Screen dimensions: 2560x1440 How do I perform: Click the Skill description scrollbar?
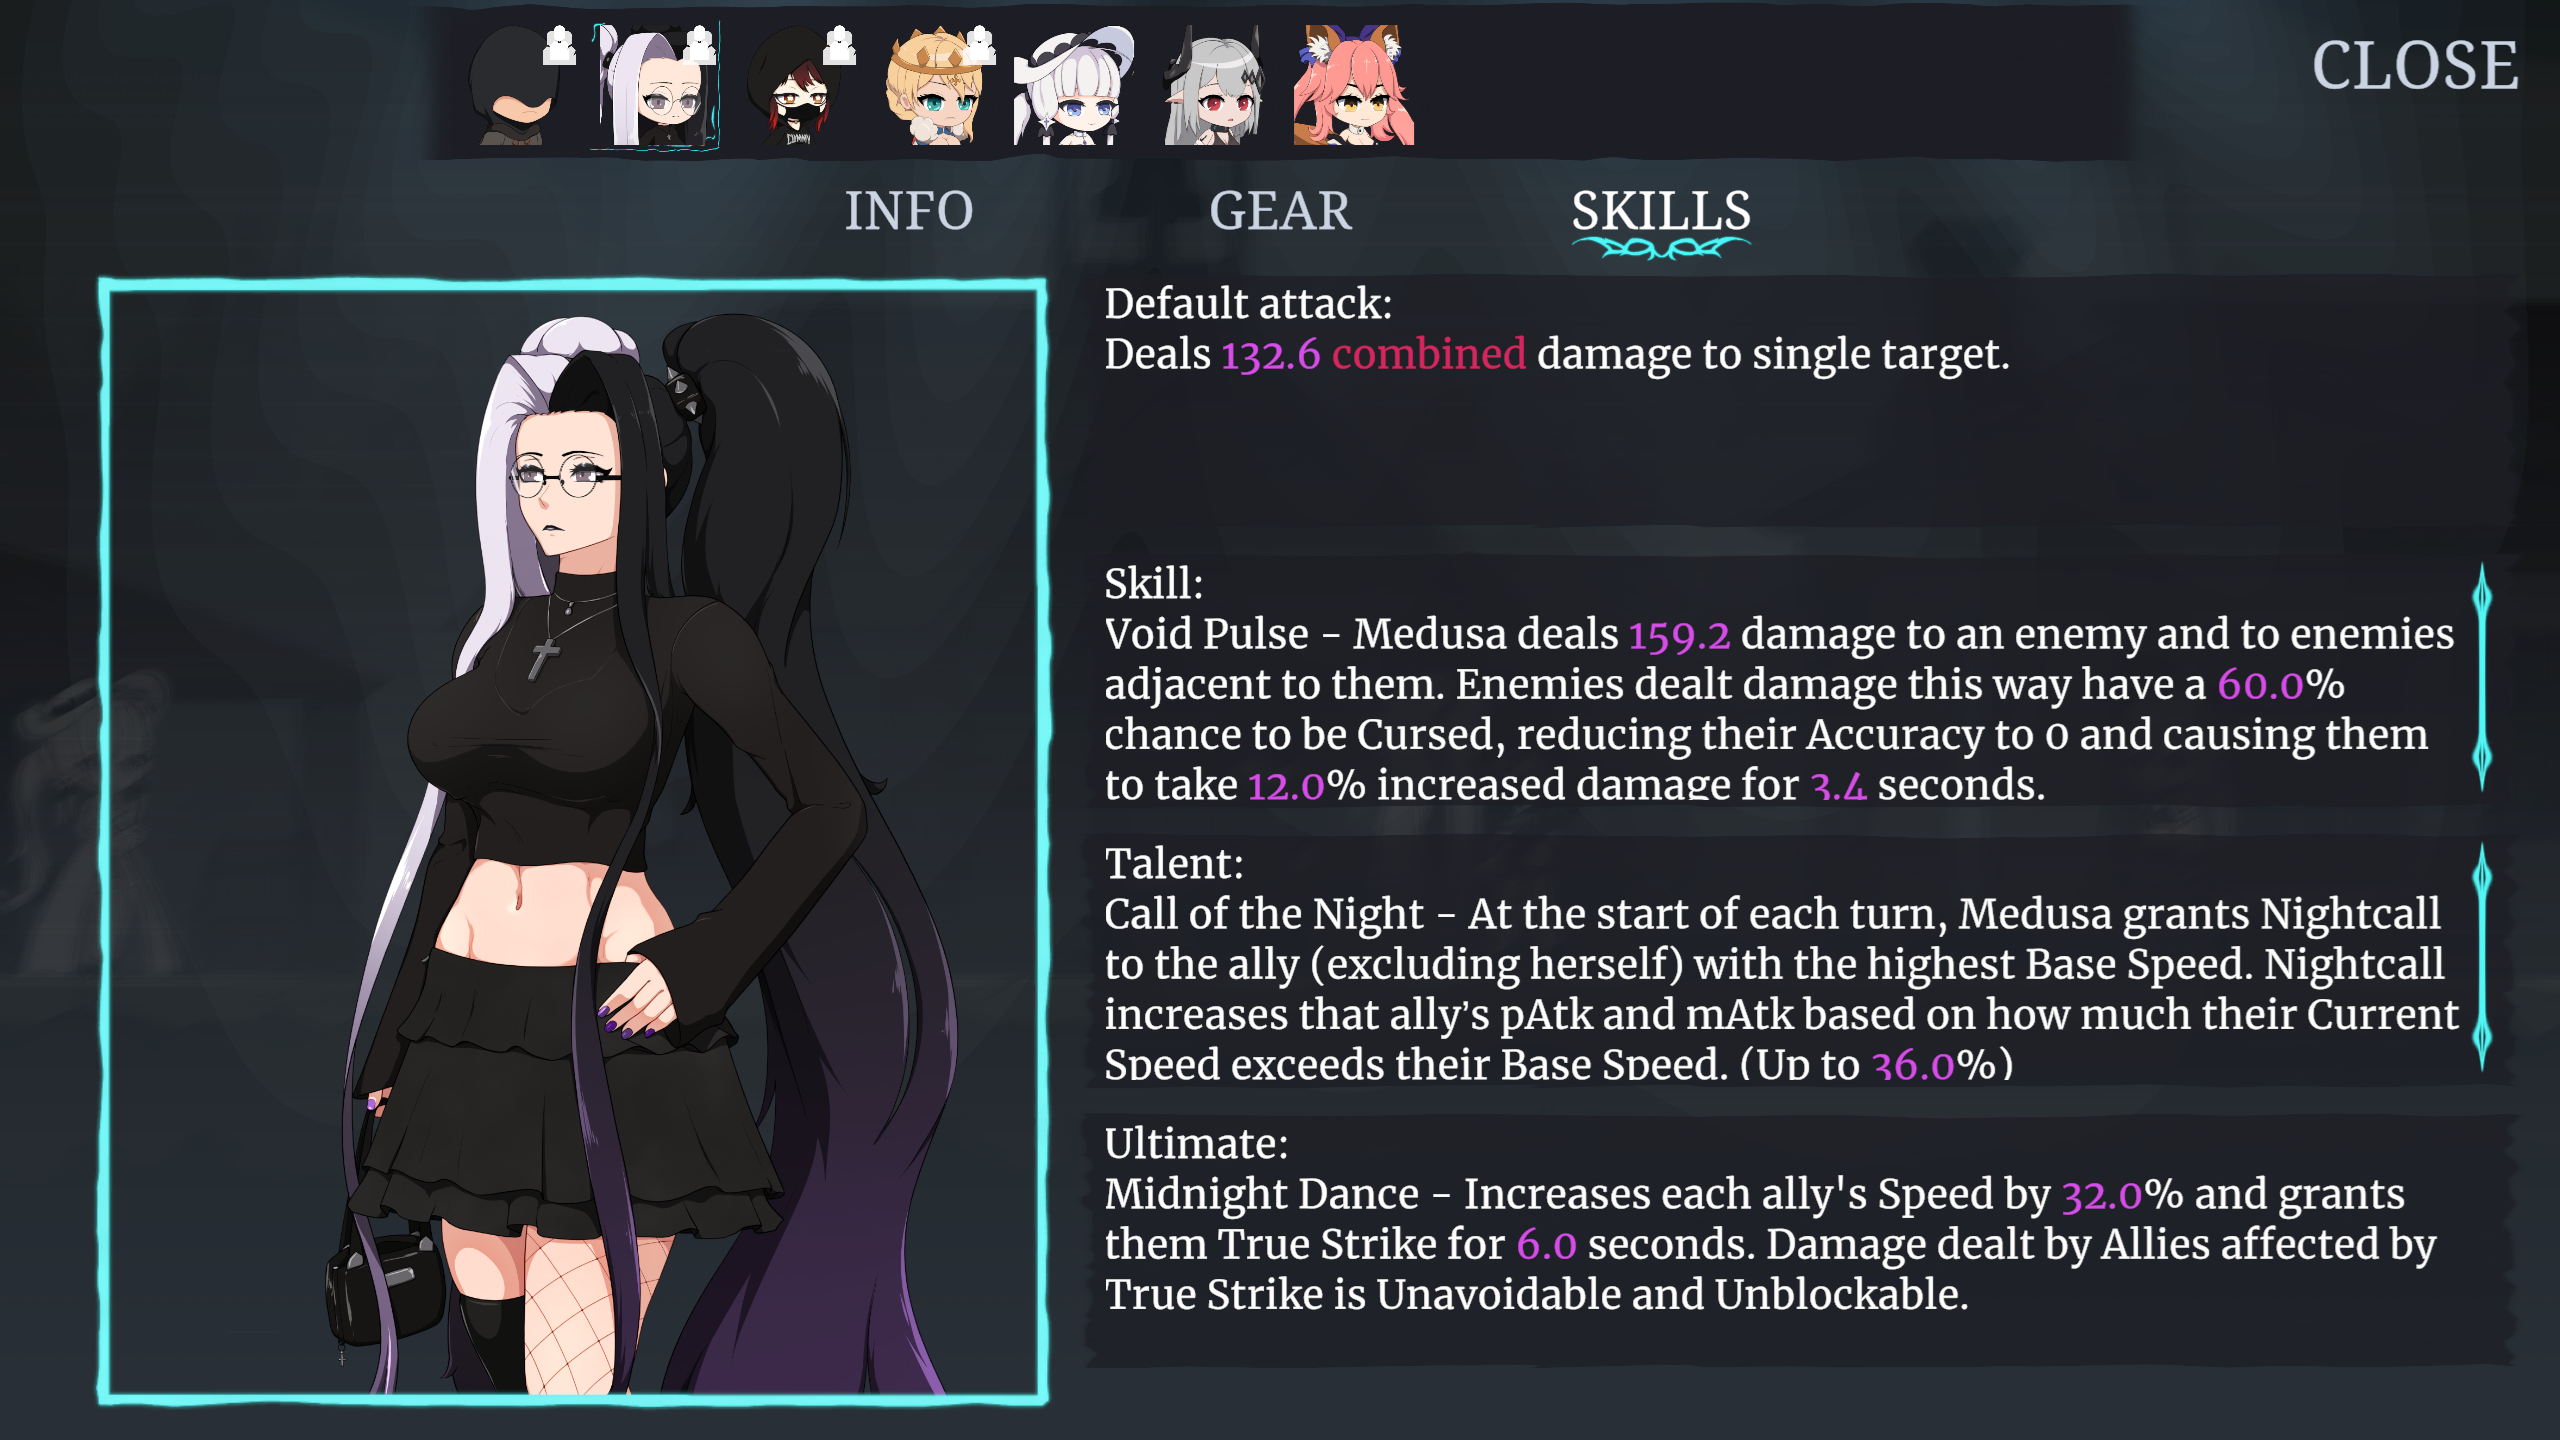coord(2482,678)
